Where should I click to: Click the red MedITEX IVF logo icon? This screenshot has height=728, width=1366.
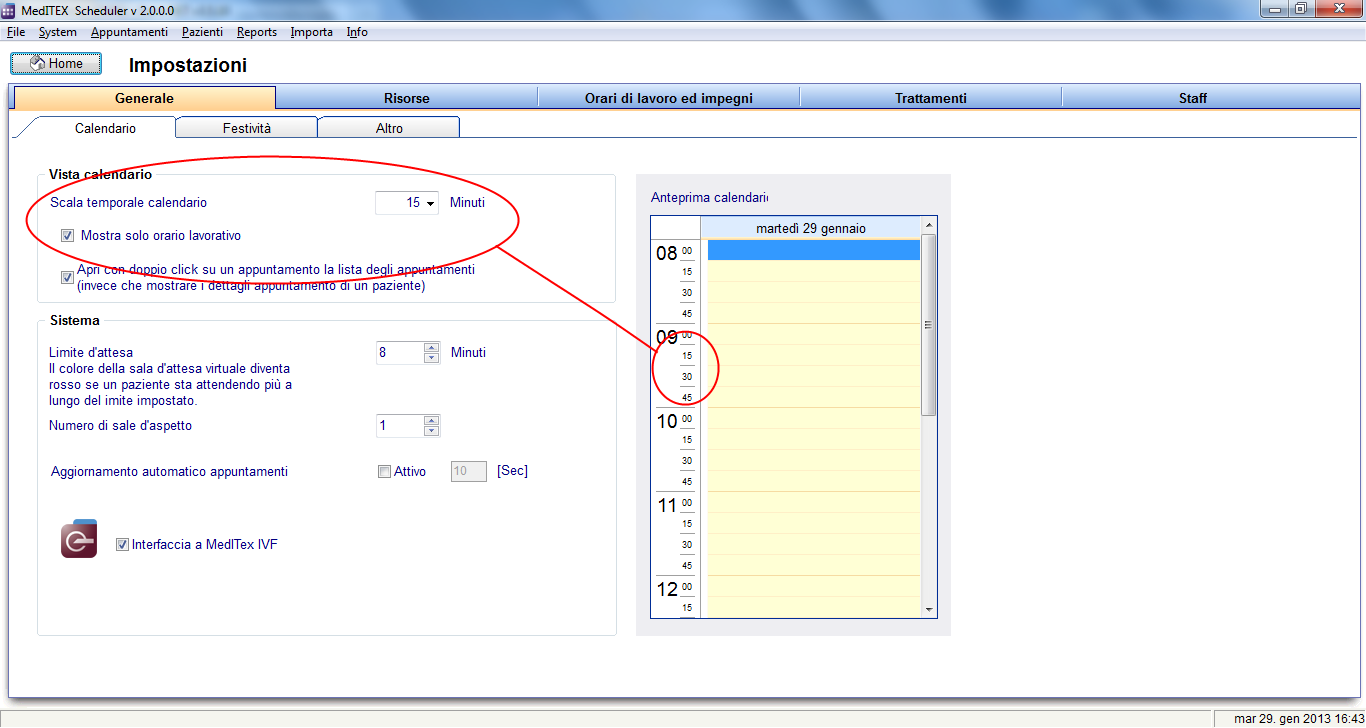pyautogui.click(x=79, y=538)
